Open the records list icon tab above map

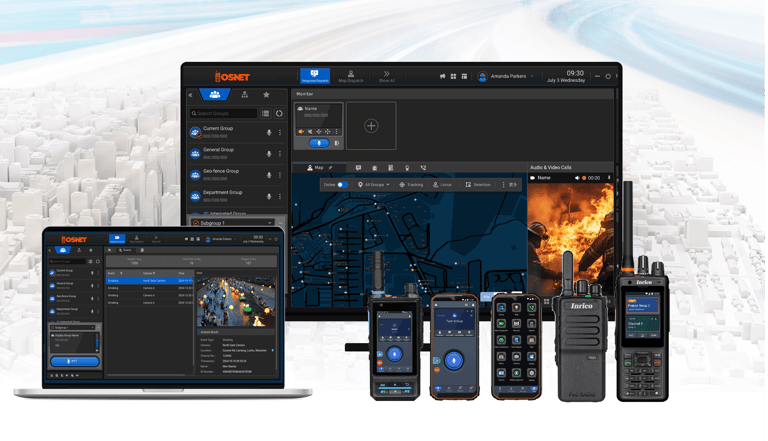[390, 168]
